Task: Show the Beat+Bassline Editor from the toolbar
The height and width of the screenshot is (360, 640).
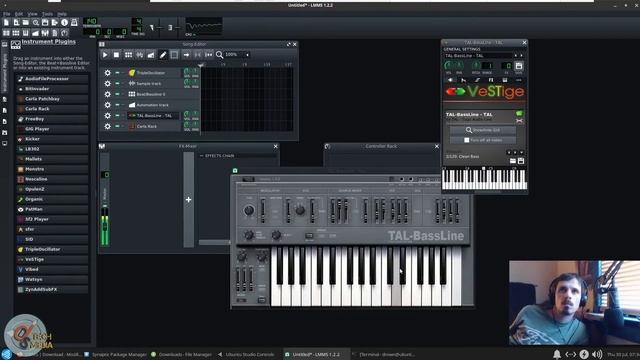Action: point(16,33)
